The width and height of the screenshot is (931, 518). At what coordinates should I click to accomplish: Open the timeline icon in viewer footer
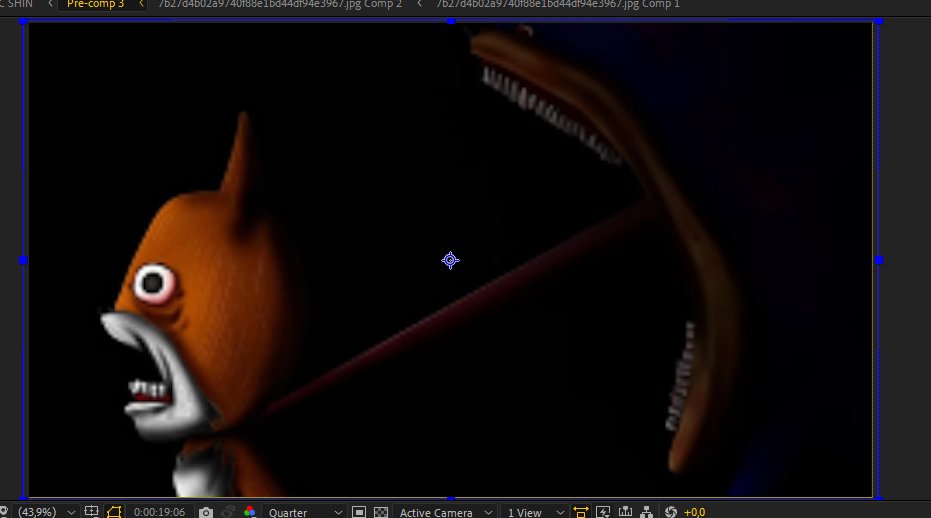625,512
